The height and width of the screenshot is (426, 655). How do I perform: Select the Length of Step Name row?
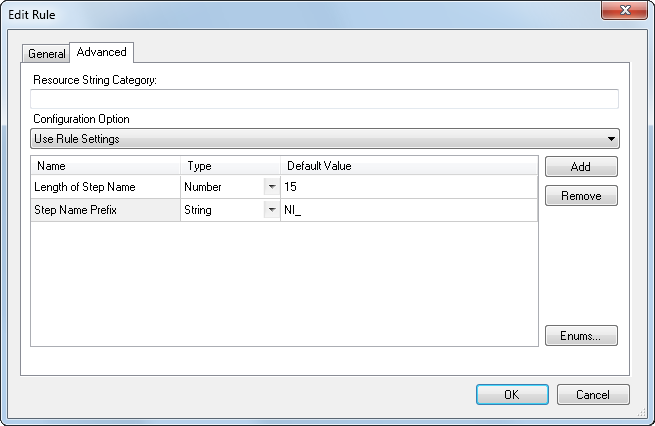[x=105, y=187]
